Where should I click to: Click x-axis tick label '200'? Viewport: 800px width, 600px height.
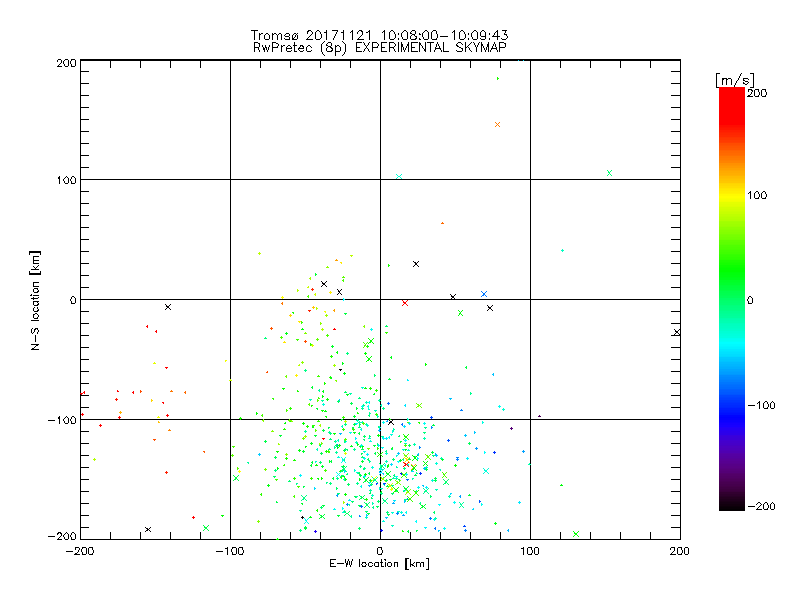point(680,551)
